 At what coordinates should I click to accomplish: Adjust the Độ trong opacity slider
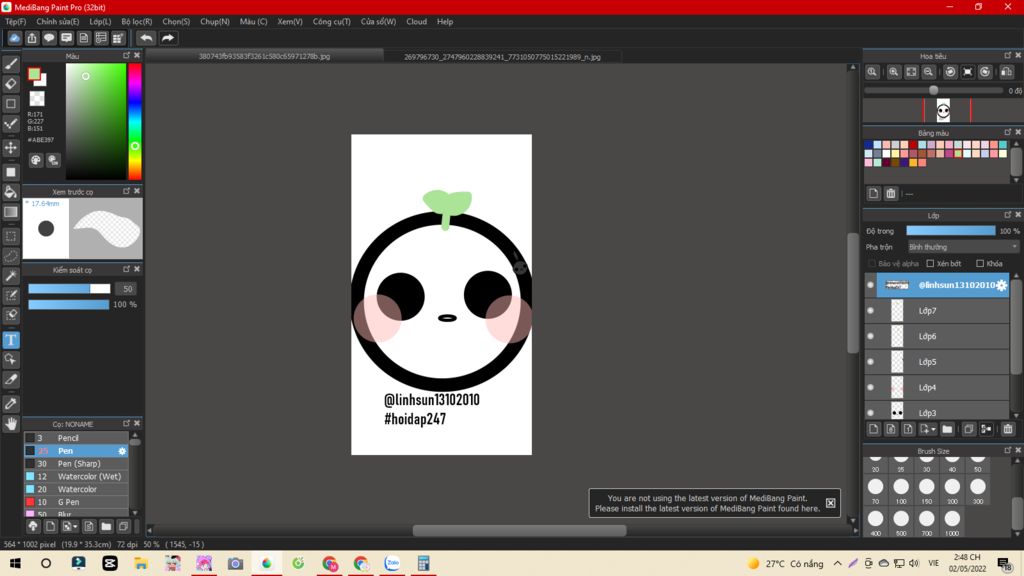click(x=951, y=231)
